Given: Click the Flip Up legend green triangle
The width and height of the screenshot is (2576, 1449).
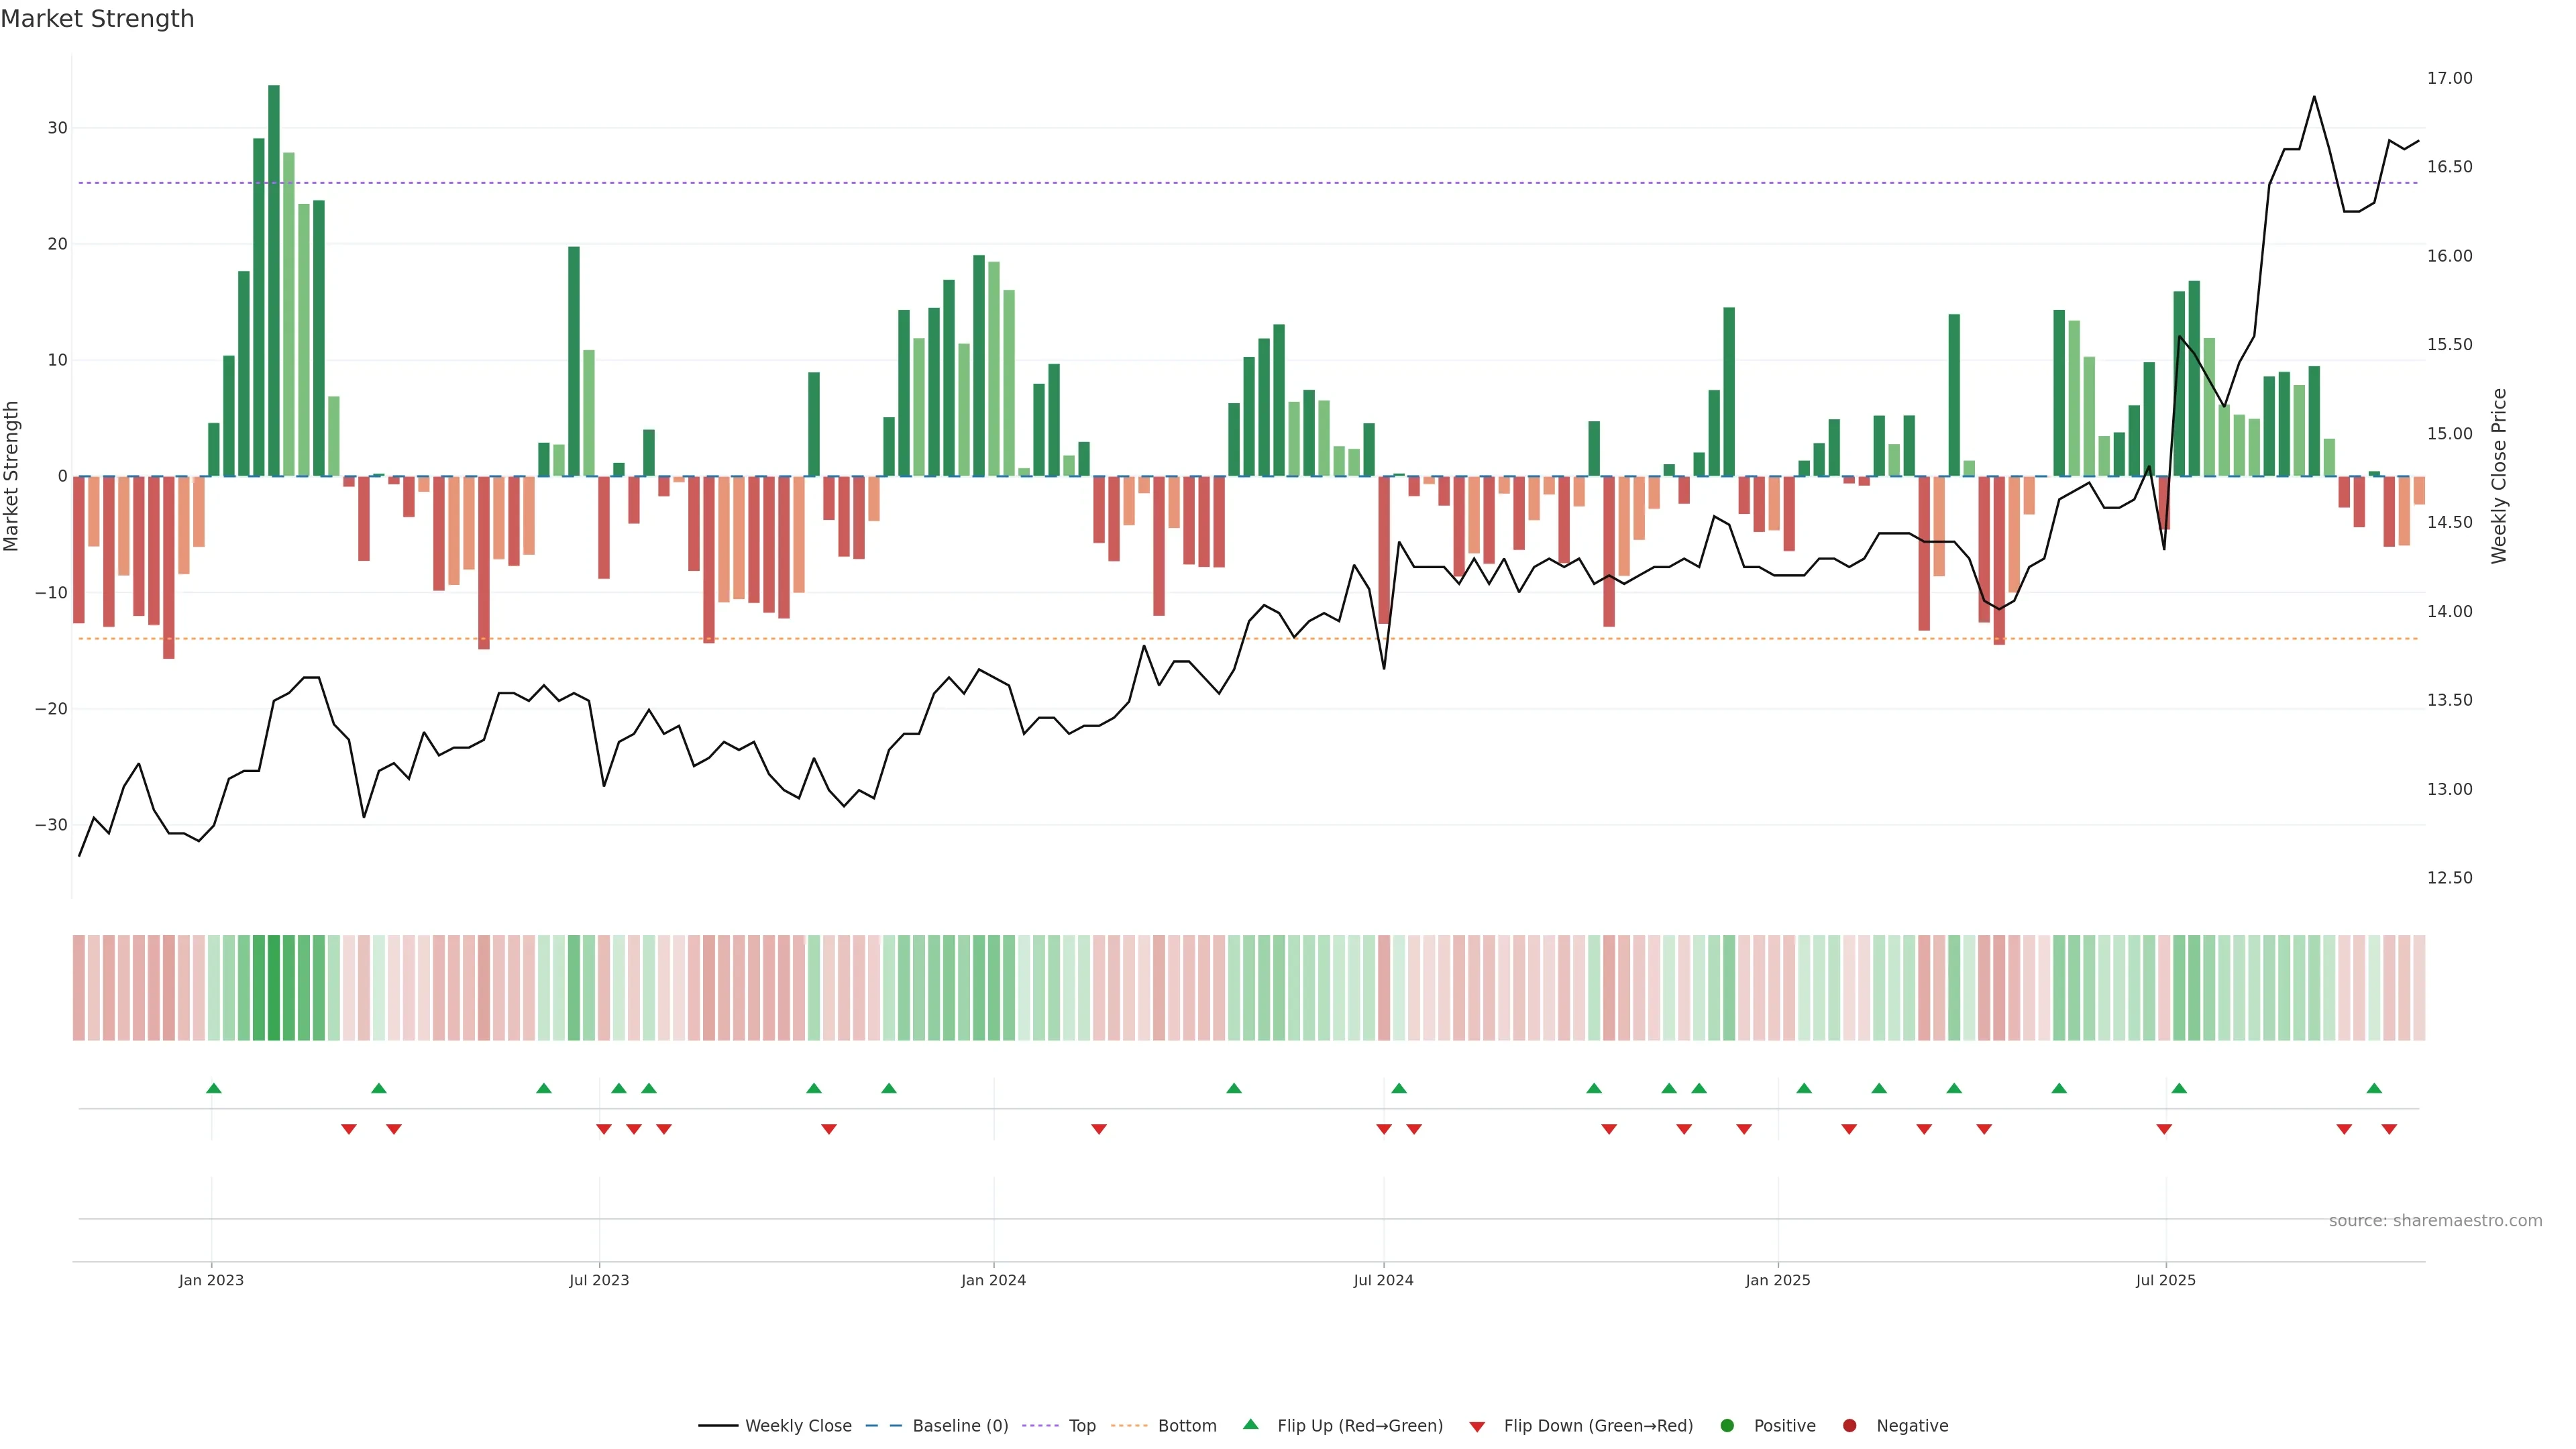Looking at the screenshot, I should (1250, 1425).
